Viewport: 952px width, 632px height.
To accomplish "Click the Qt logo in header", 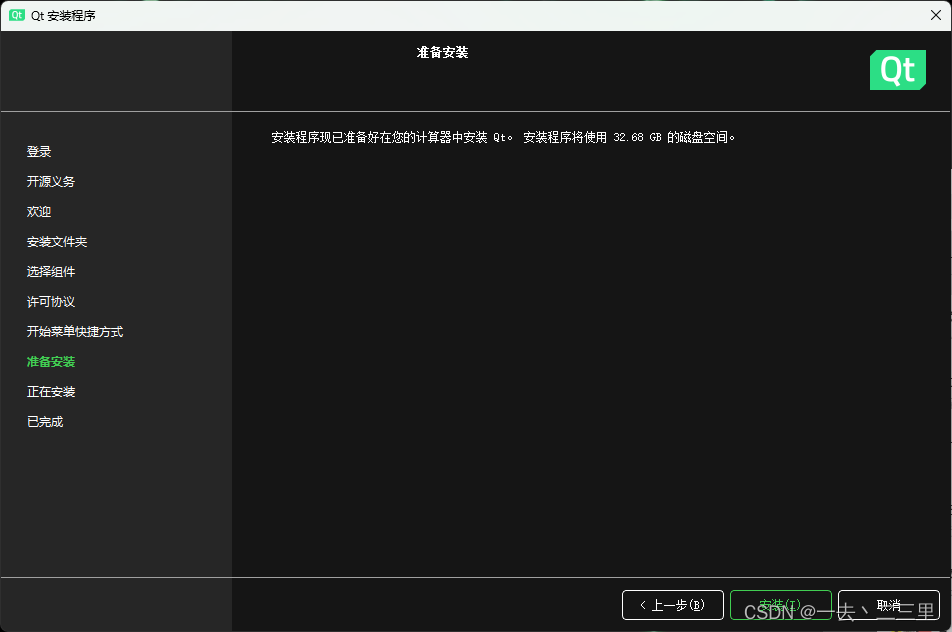I will coord(897,70).
